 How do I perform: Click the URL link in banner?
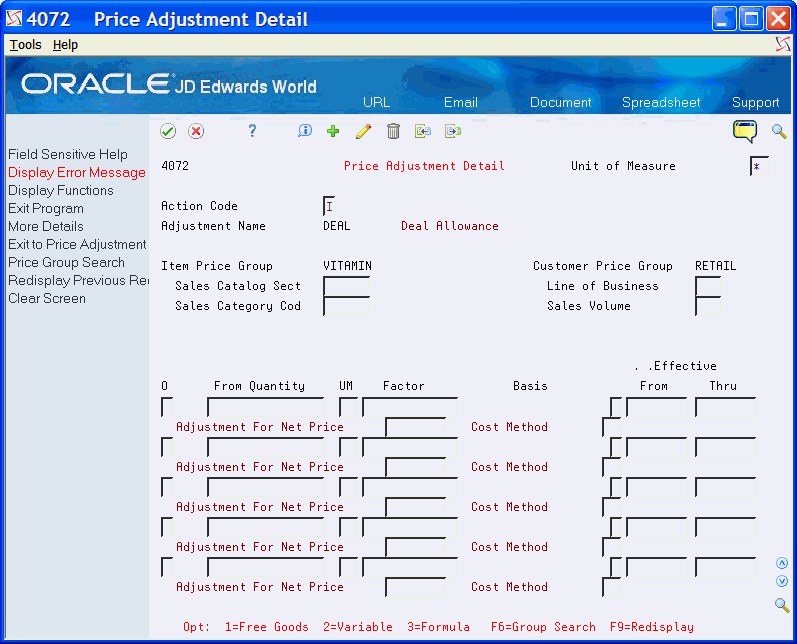point(377,102)
